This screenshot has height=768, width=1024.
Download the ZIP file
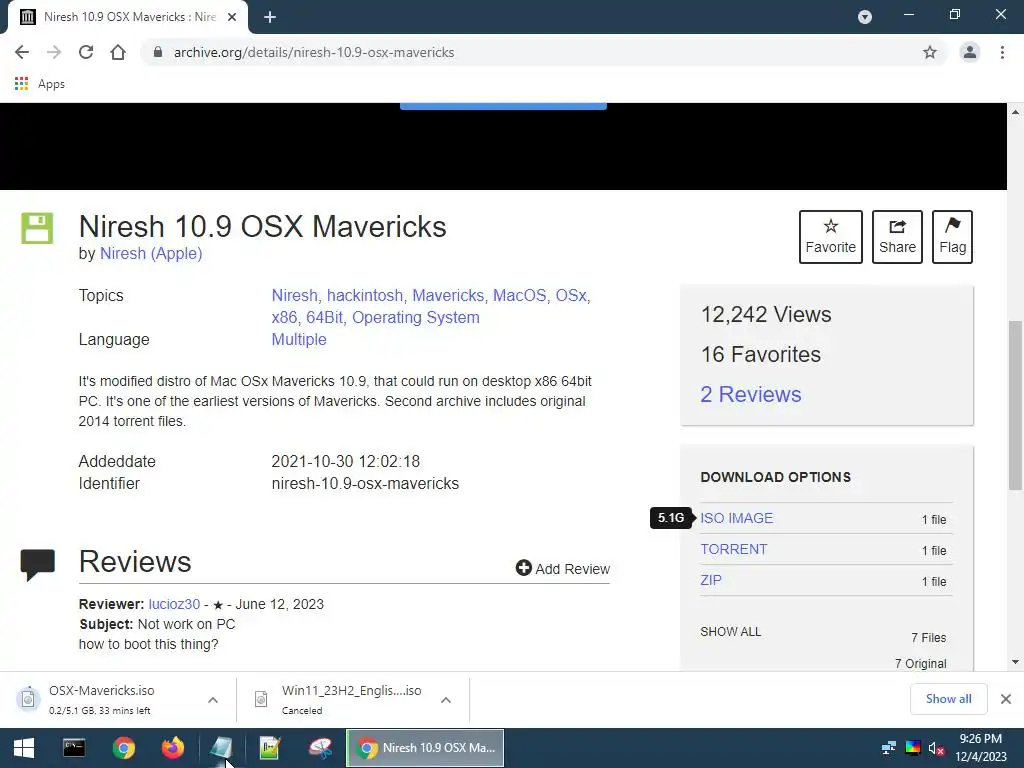point(711,580)
